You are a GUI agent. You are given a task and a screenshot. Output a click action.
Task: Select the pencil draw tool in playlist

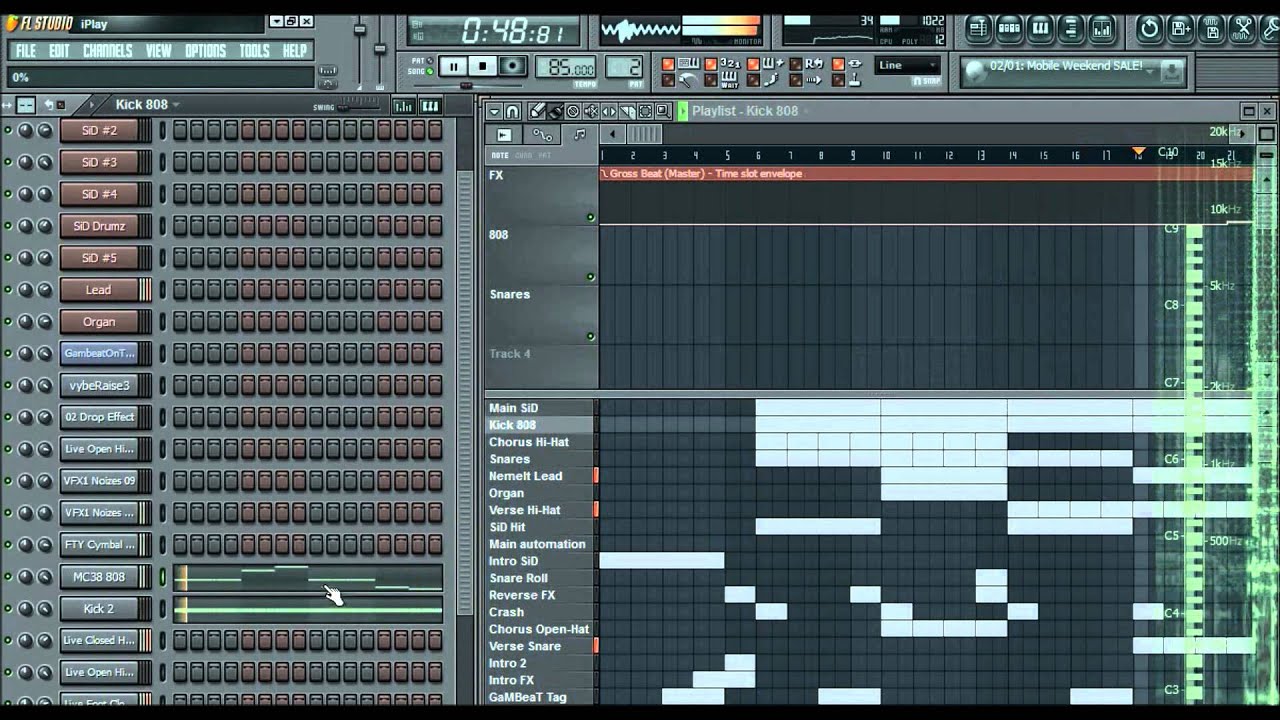click(x=537, y=111)
